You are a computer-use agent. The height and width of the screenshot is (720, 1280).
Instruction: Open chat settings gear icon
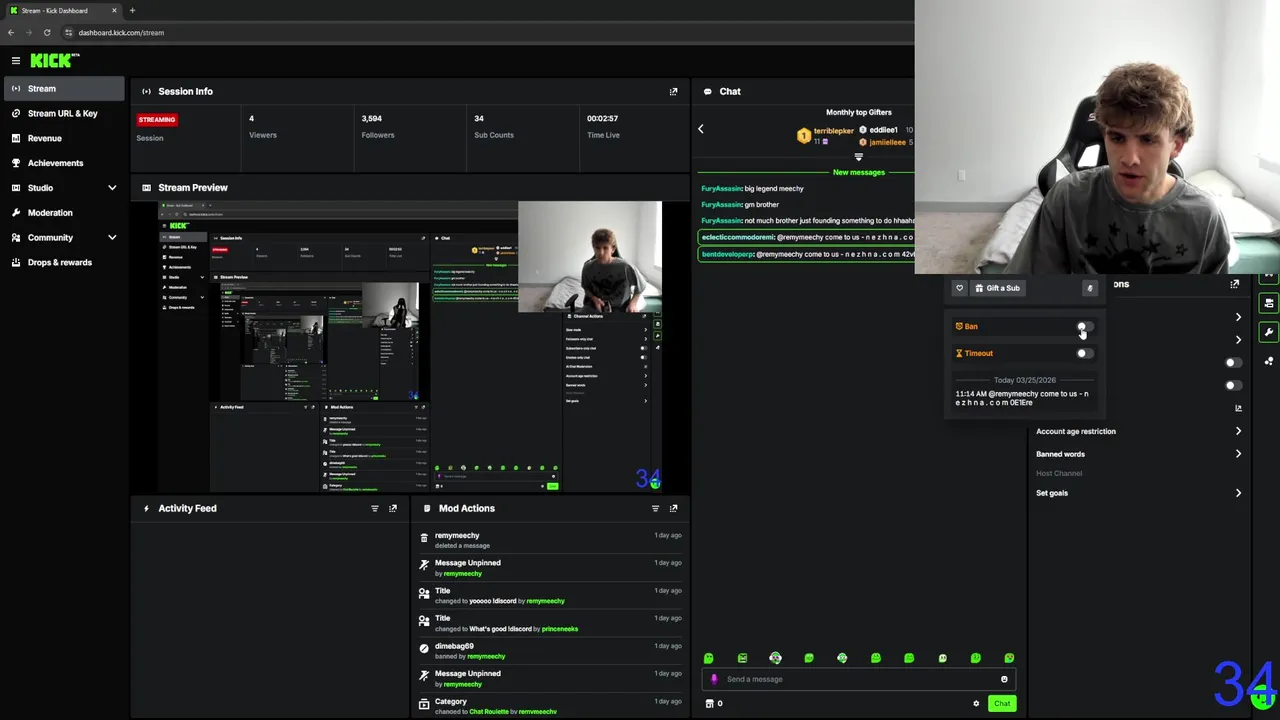(x=976, y=703)
